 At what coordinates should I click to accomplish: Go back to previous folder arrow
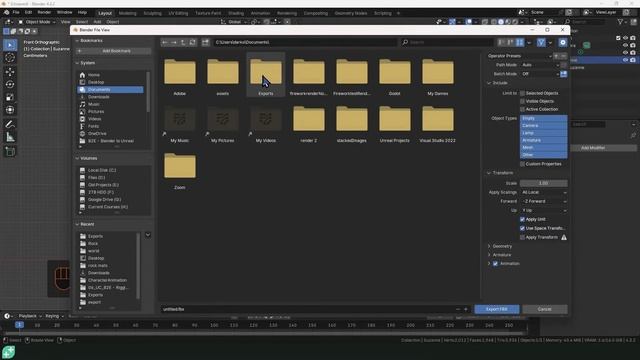point(165,42)
